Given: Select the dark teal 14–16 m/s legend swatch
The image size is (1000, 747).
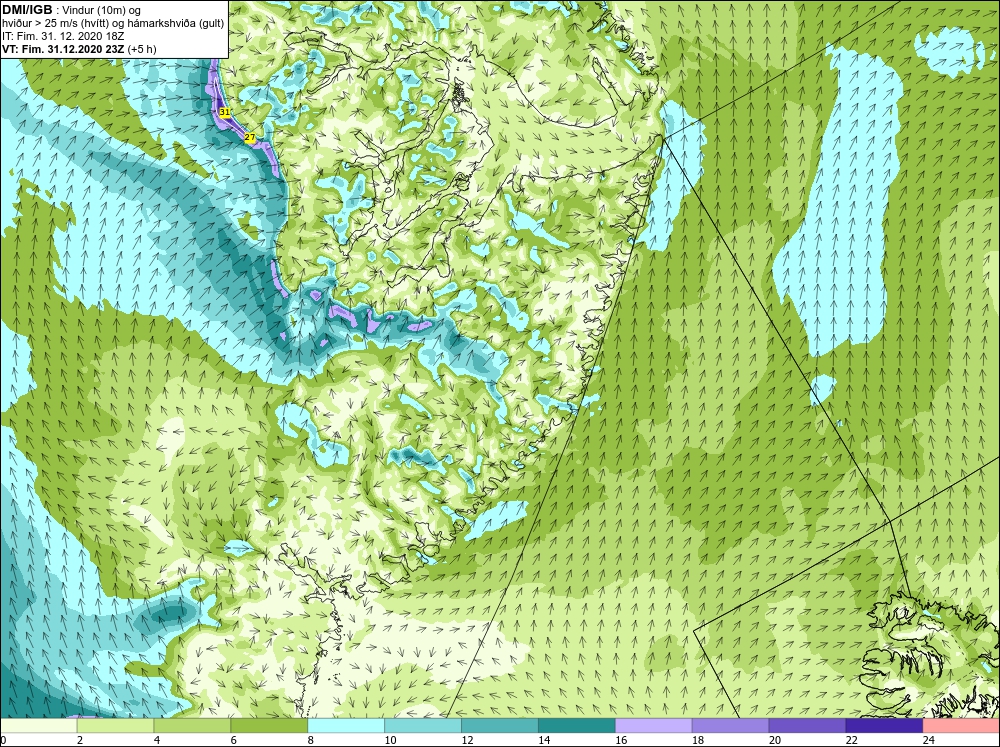Looking at the screenshot, I should [x=577, y=725].
